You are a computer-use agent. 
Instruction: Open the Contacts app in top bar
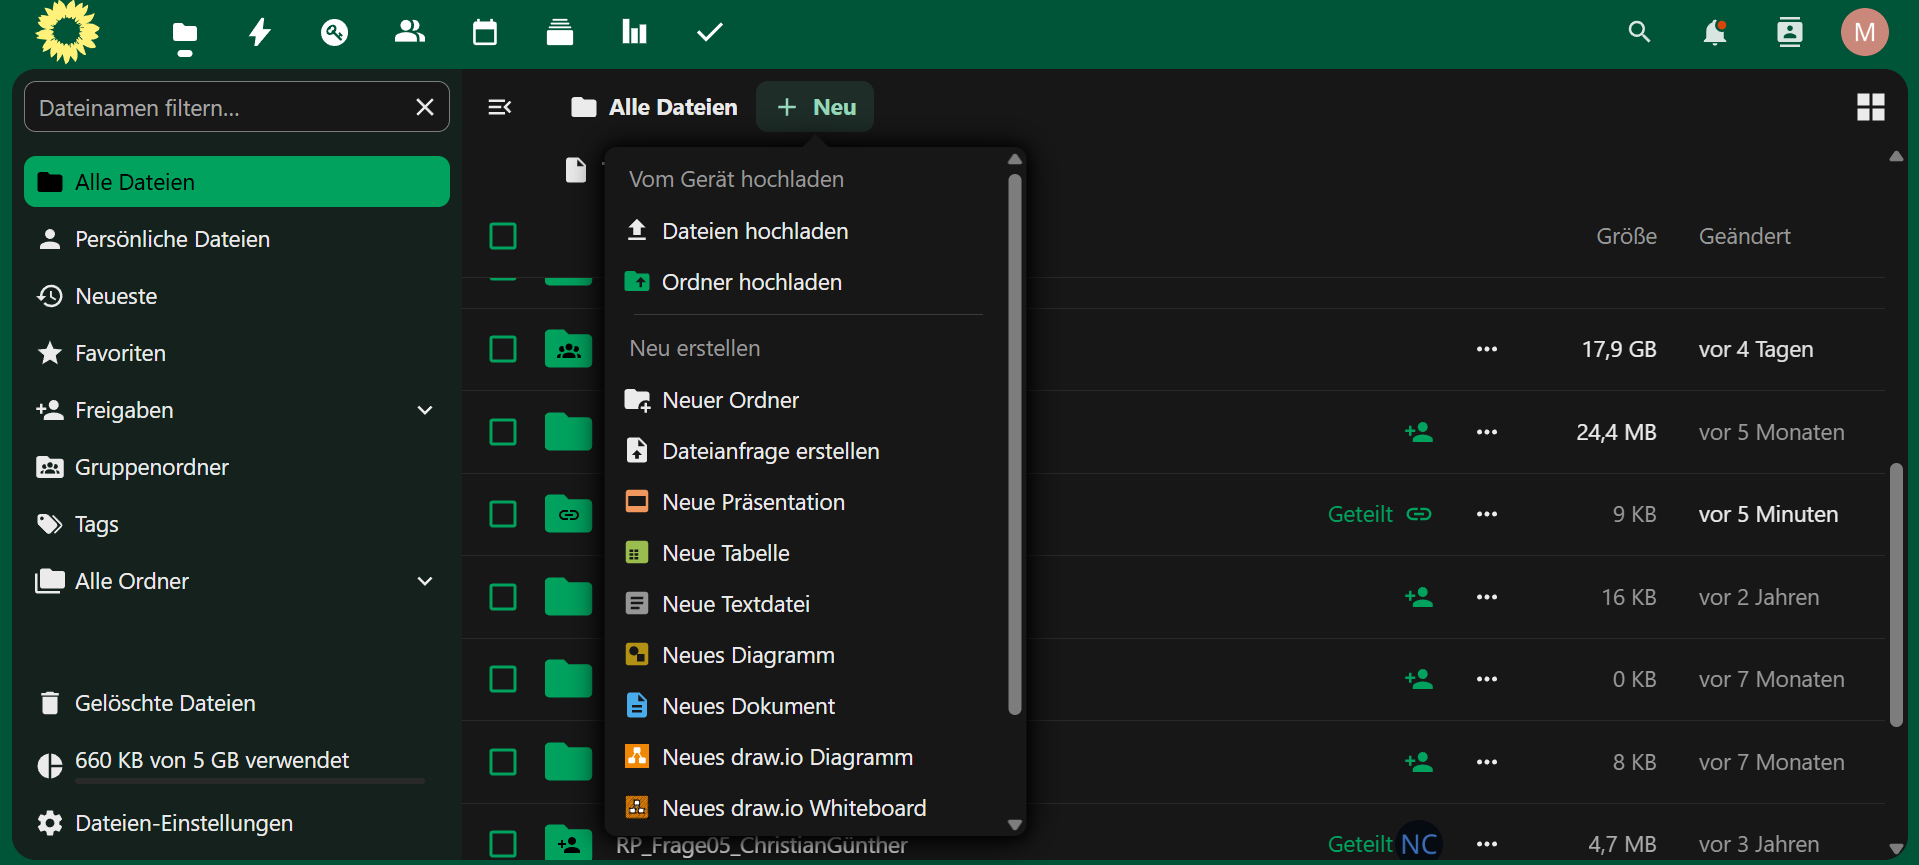410,33
